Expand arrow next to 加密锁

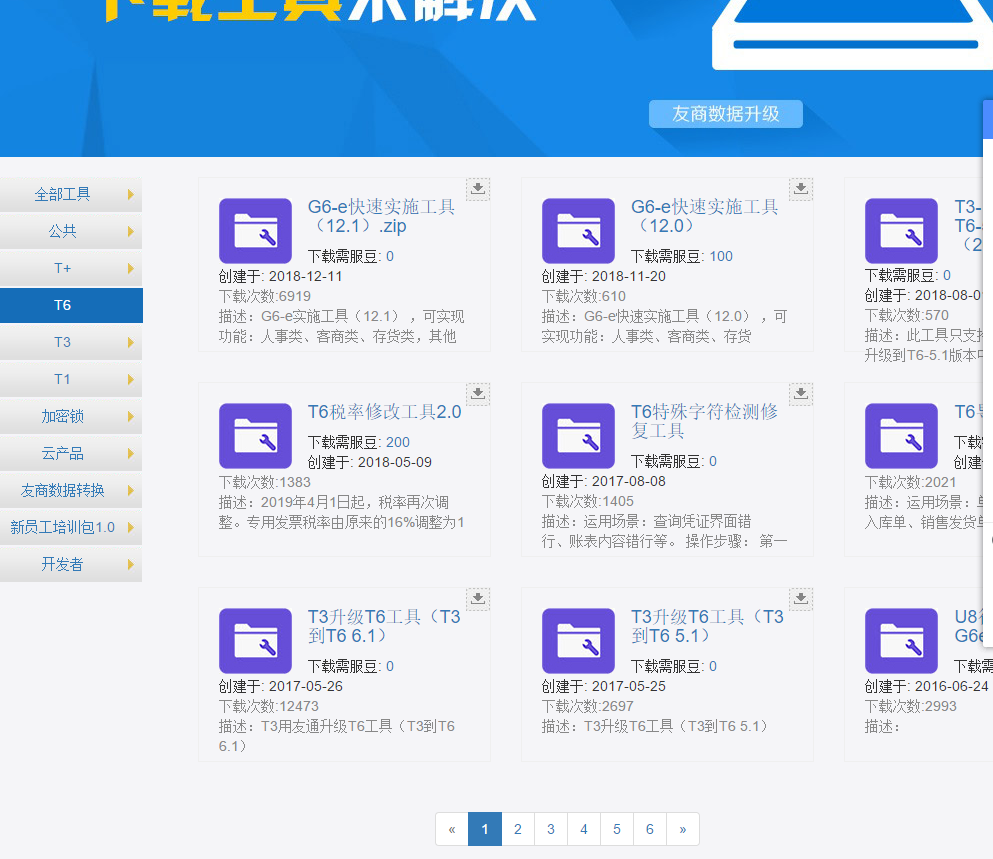(130, 416)
